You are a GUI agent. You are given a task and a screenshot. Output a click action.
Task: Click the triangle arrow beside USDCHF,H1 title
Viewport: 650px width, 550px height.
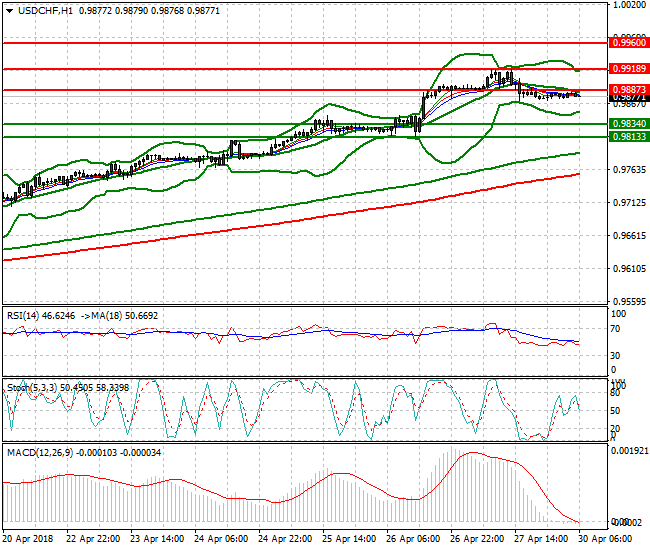10,11
